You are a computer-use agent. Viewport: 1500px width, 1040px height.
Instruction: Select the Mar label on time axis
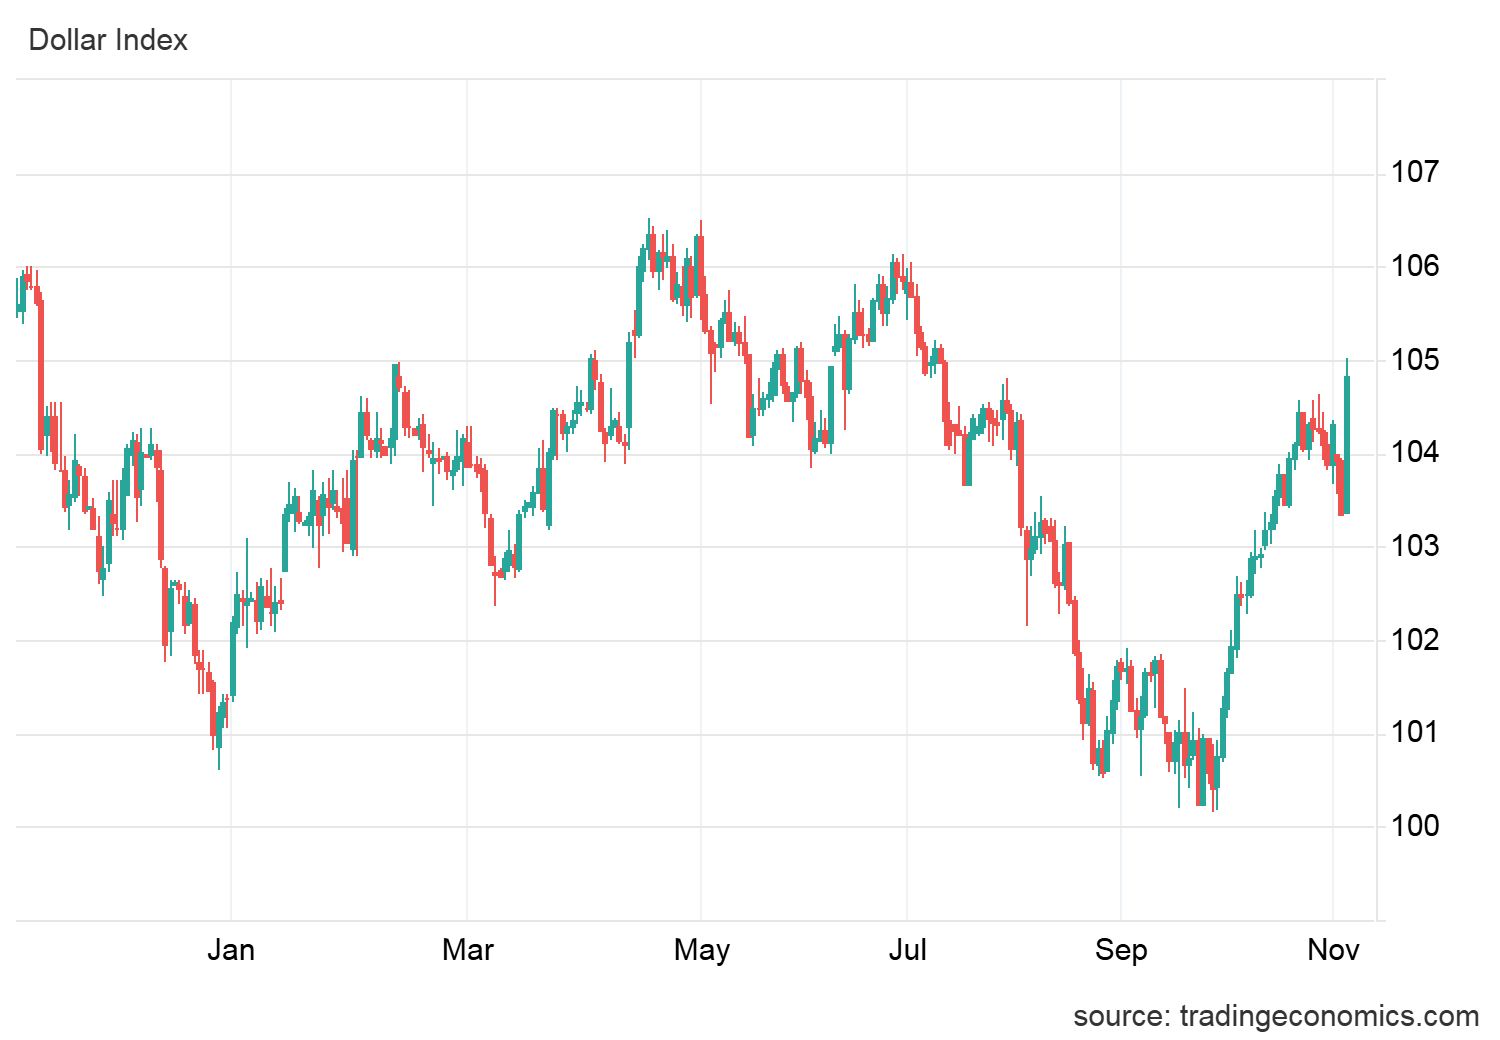(467, 949)
